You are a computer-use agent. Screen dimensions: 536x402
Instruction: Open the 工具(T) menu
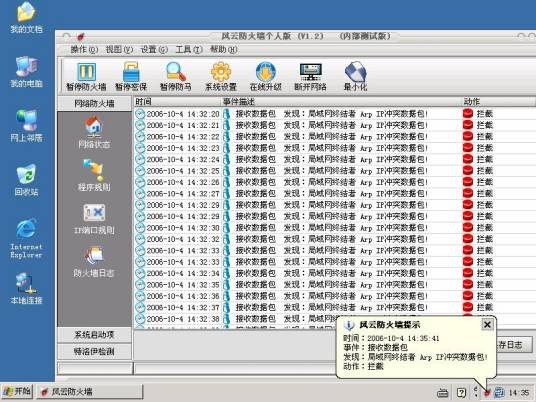click(x=189, y=50)
